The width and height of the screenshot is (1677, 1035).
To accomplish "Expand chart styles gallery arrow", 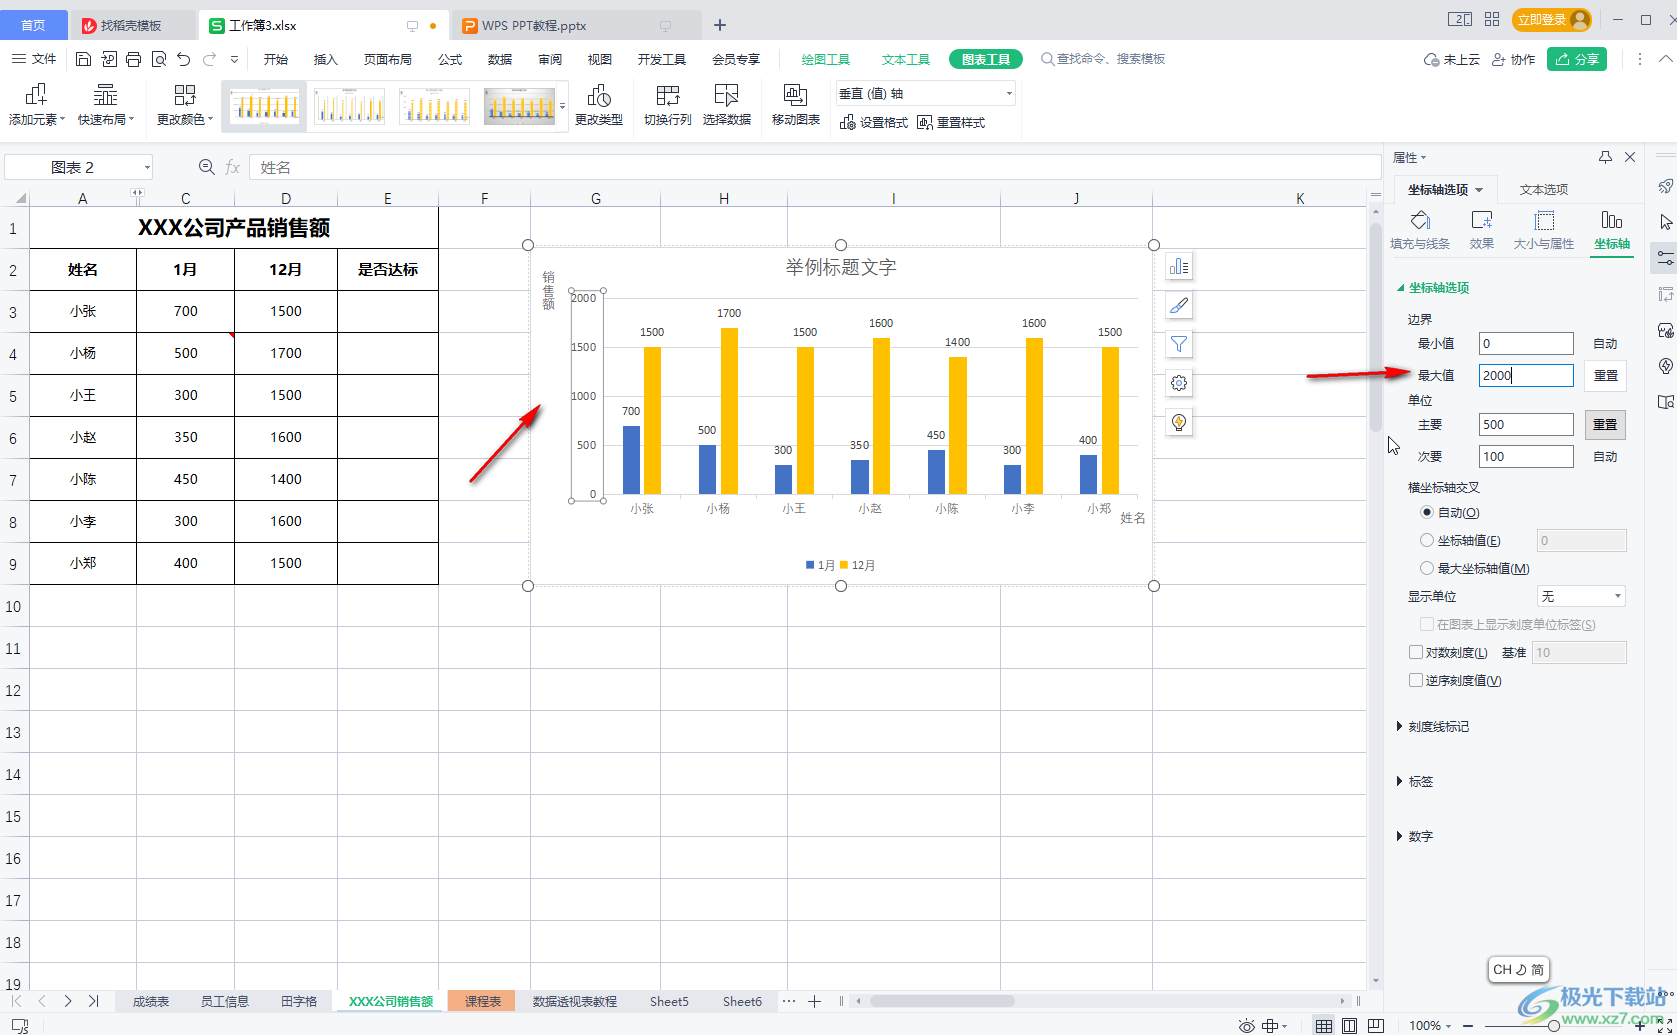I will pyautogui.click(x=563, y=106).
